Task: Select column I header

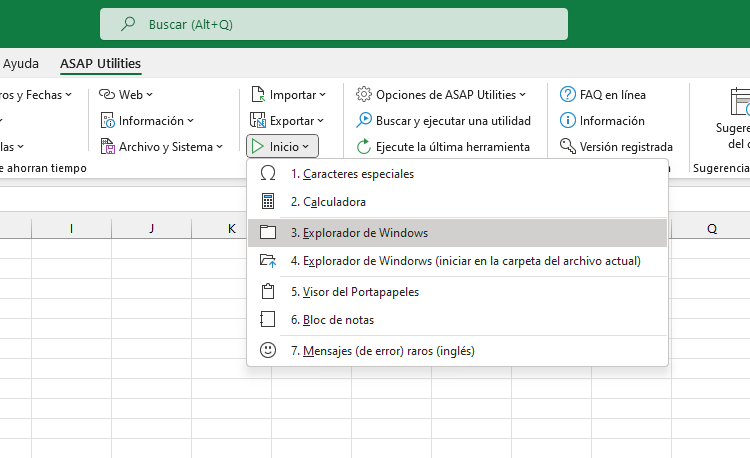Action: click(x=71, y=229)
